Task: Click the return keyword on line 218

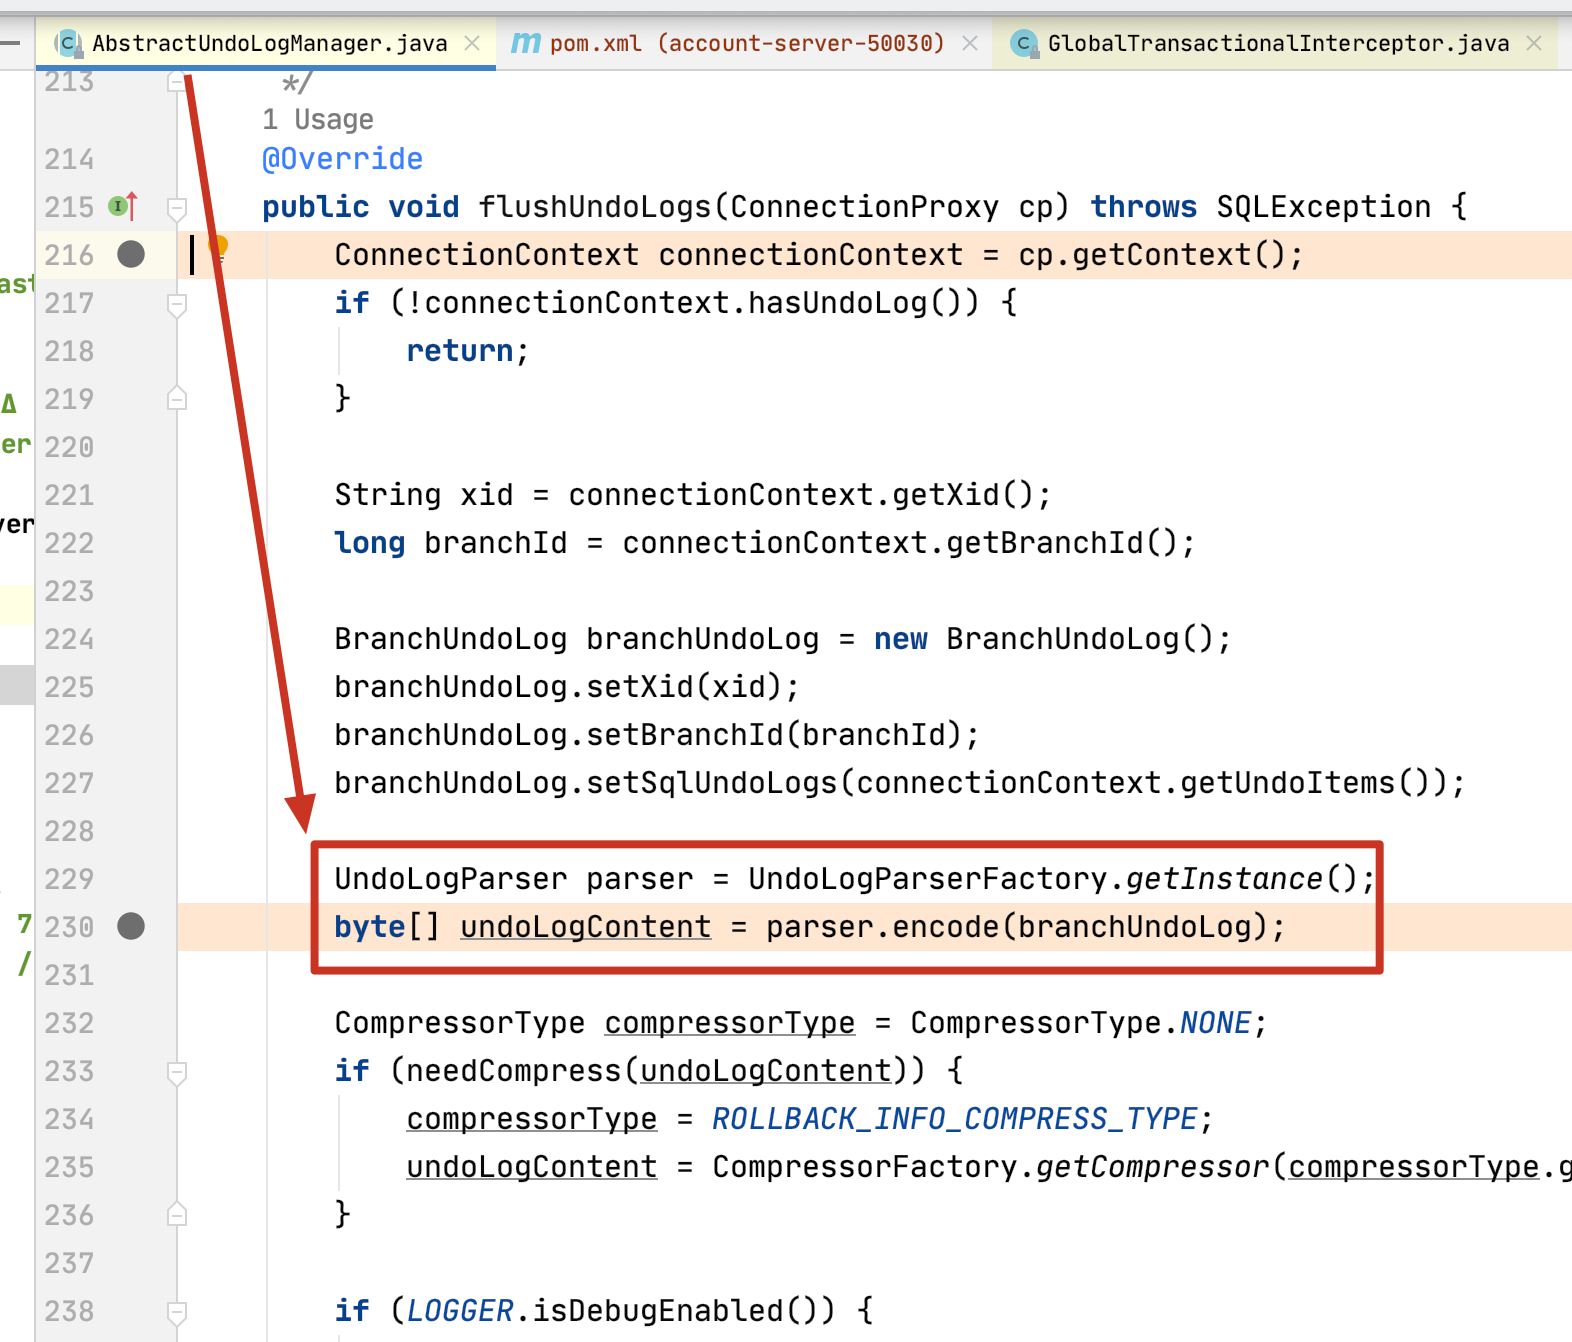Action: [x=460, y=351]
